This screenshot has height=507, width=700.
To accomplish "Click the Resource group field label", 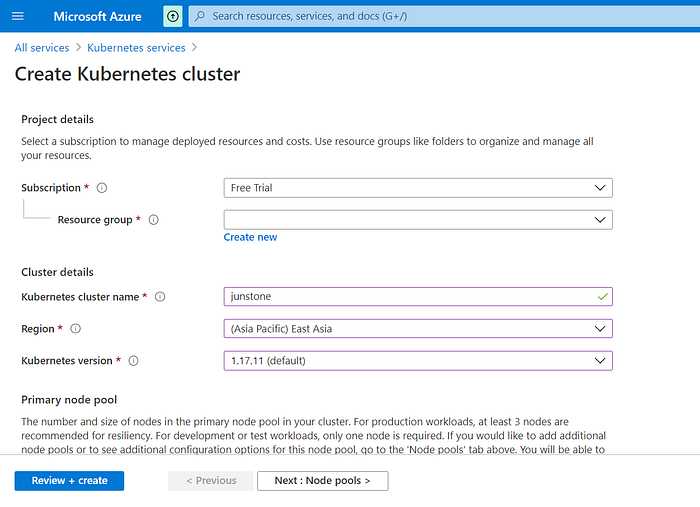I will tap(95, 220).
